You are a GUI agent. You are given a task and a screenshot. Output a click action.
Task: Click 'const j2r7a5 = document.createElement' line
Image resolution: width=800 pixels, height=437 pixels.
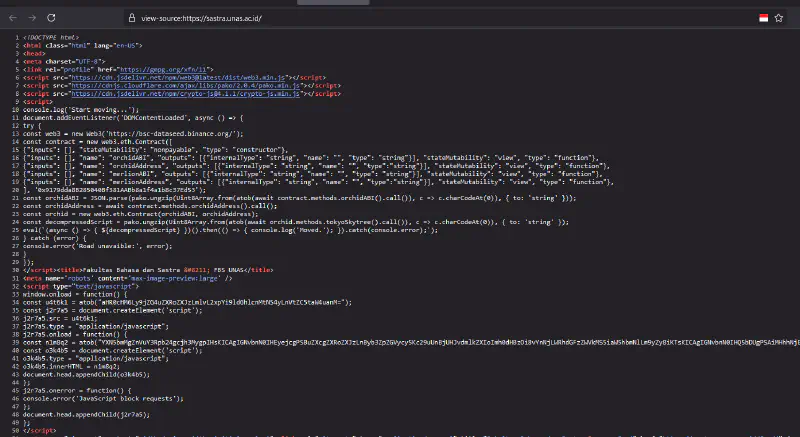coord(112,311)
